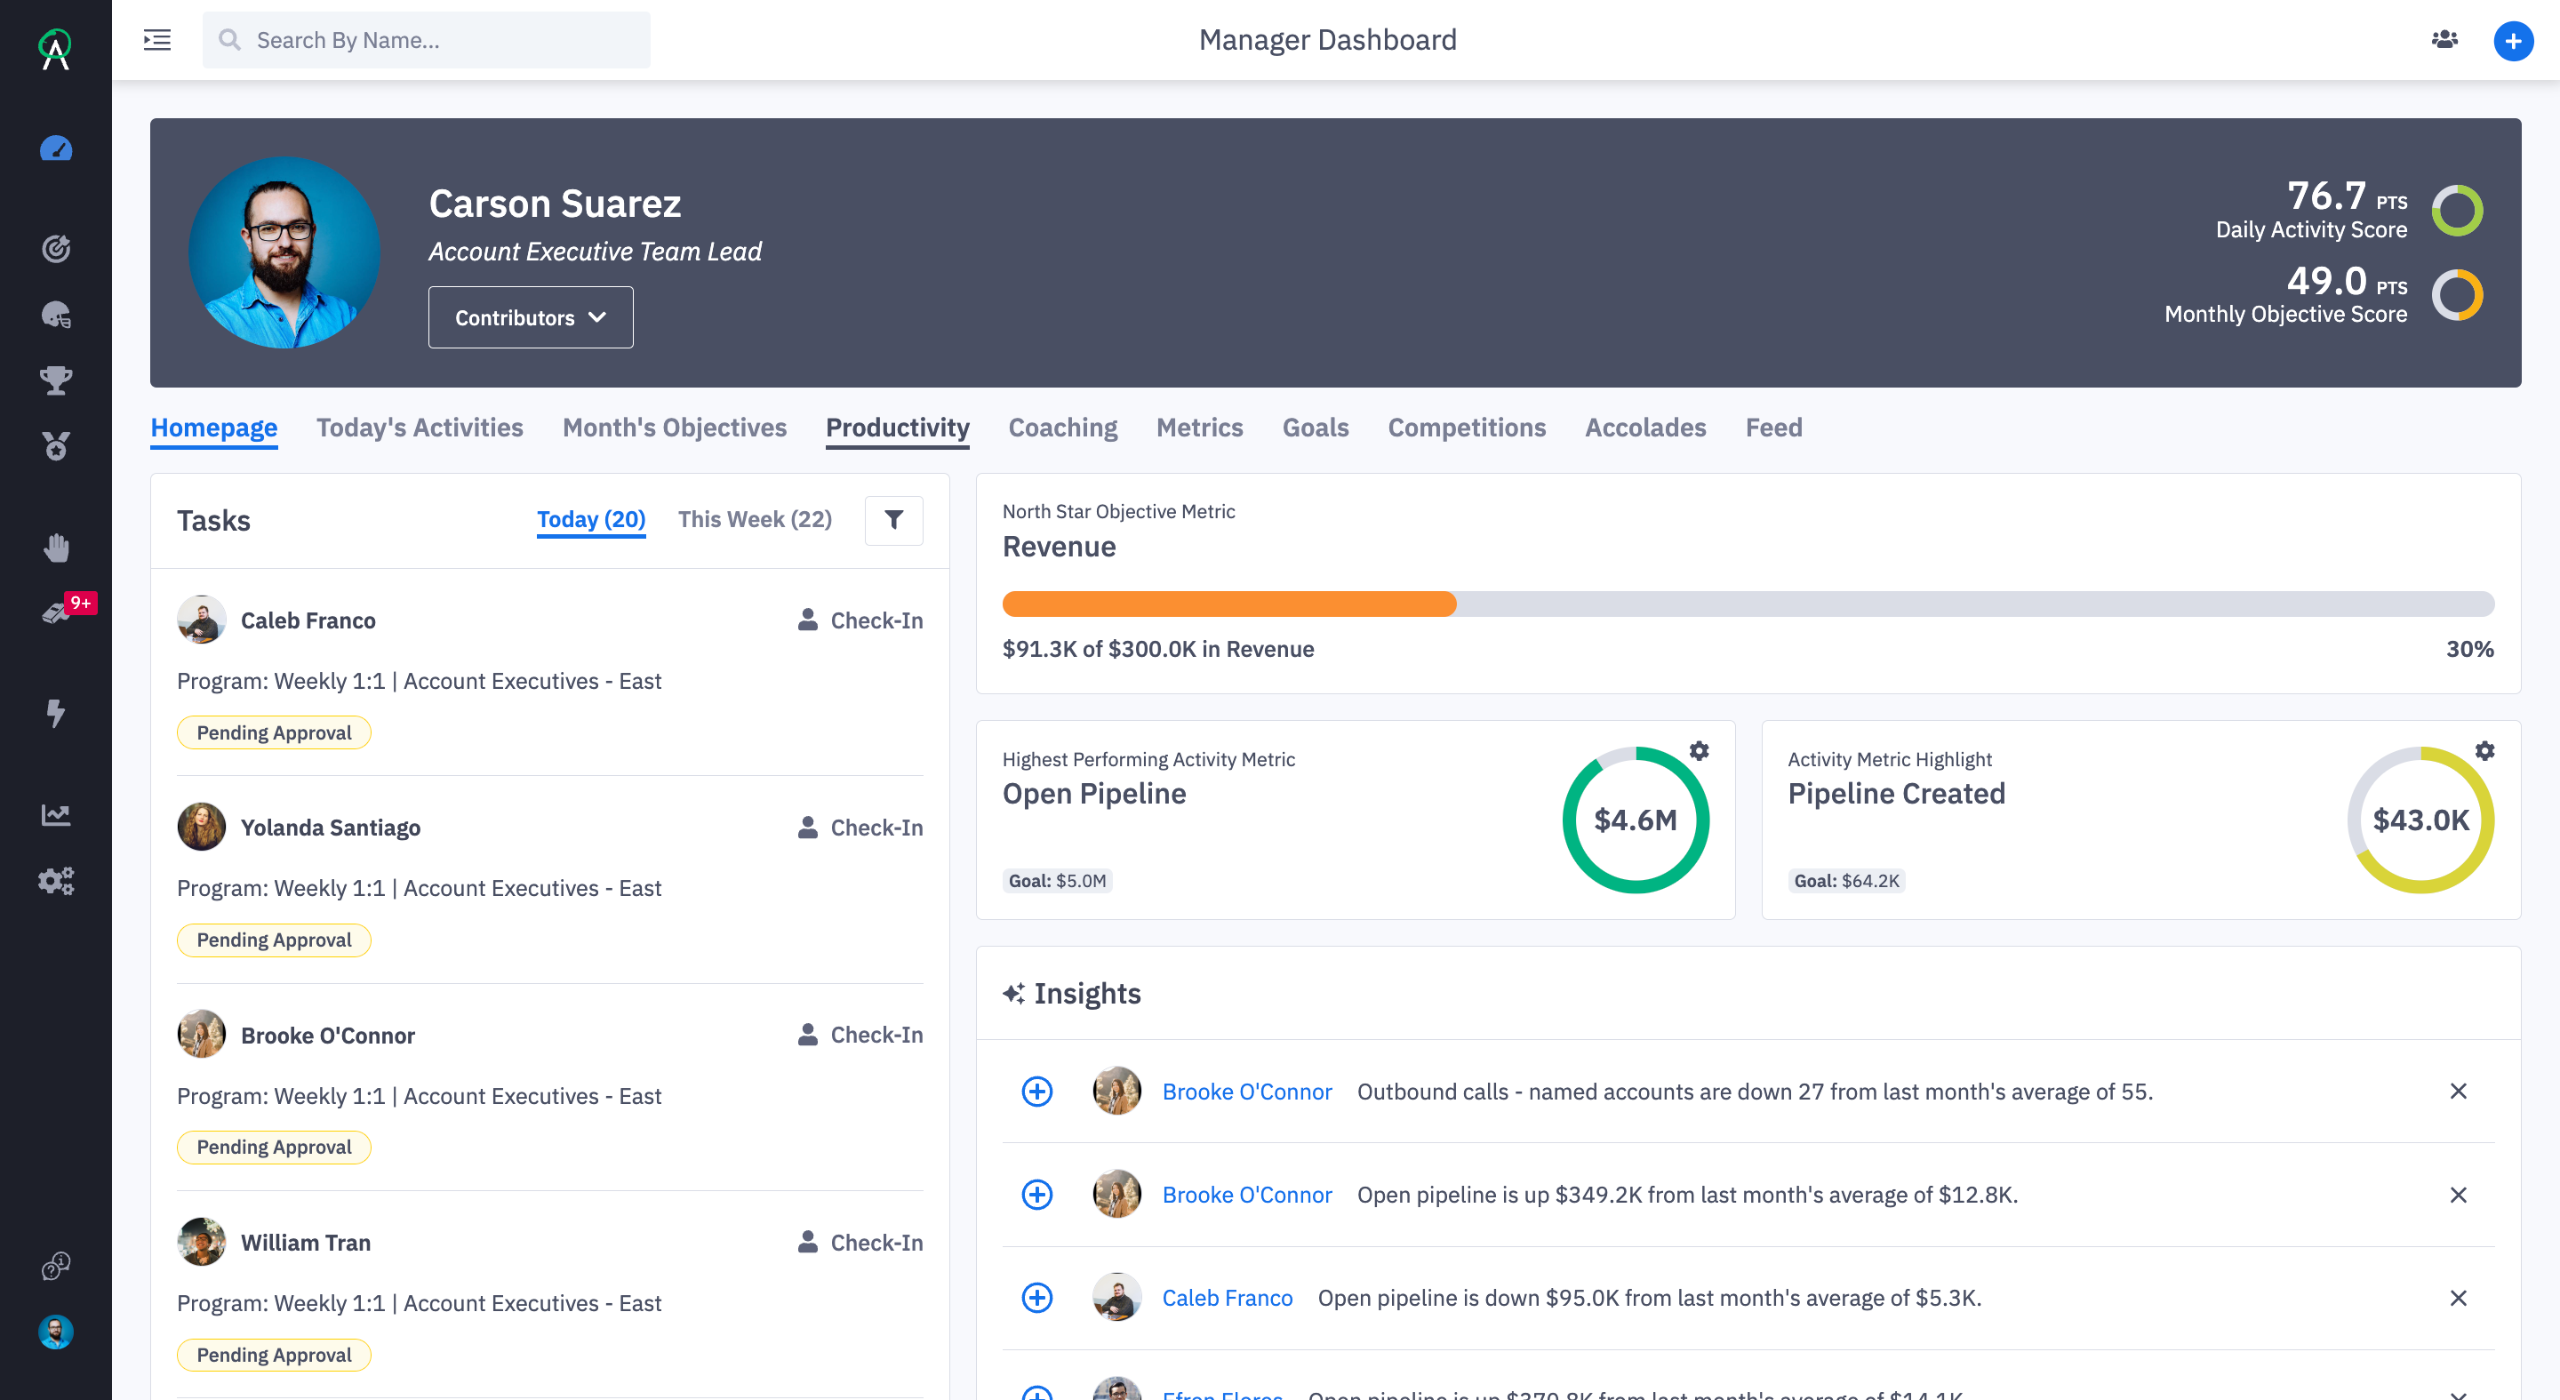Viewport: 2560px width, 1400px height.
Task: Open the dashboard gauge icon in sidebar
Action: tap(56, 149)
